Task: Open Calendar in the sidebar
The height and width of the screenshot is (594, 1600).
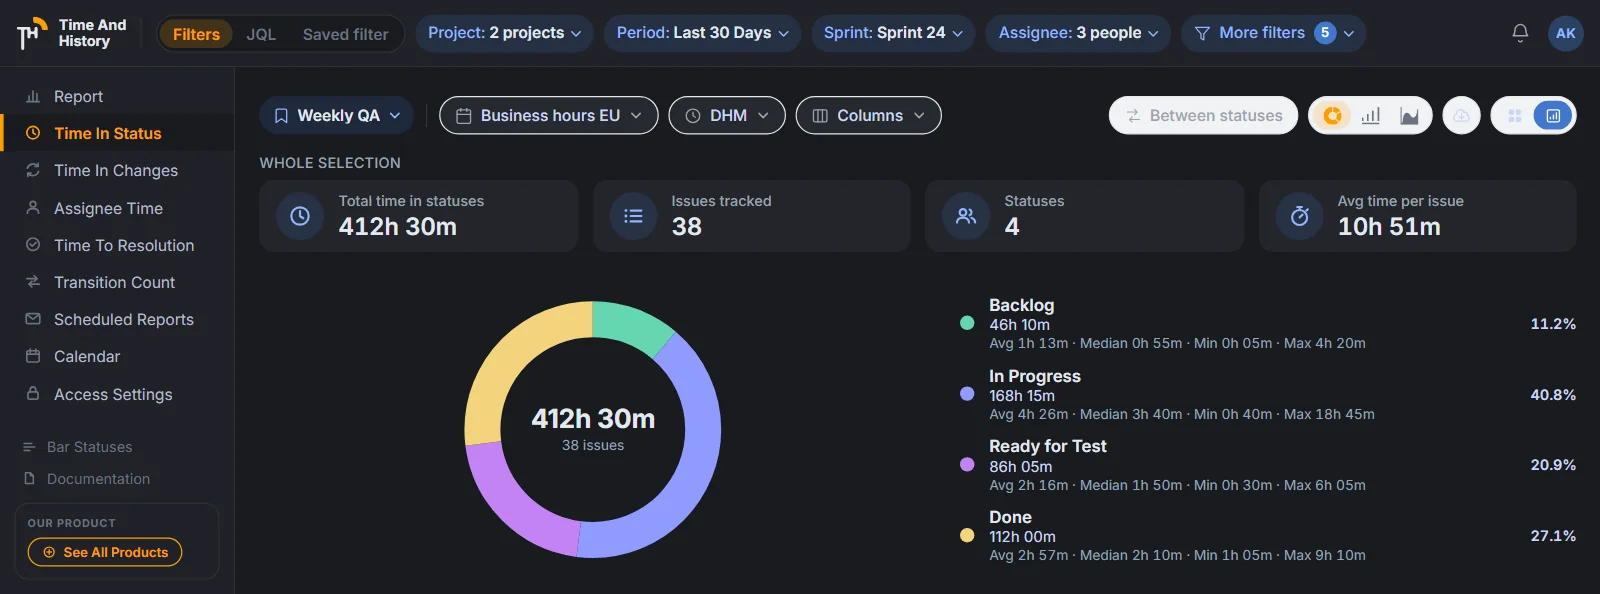Action: (x=117, y=356)
